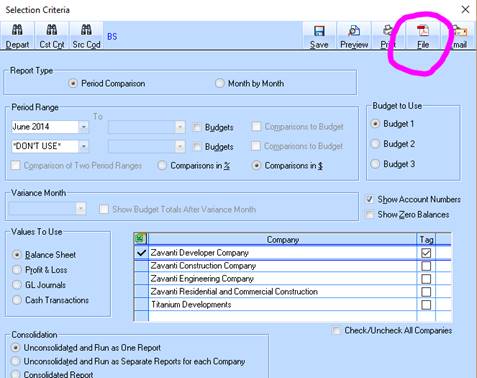This screenshot has width=477, height=378.
Task: Export report with File PDF icon
Action: coord(423,36)
